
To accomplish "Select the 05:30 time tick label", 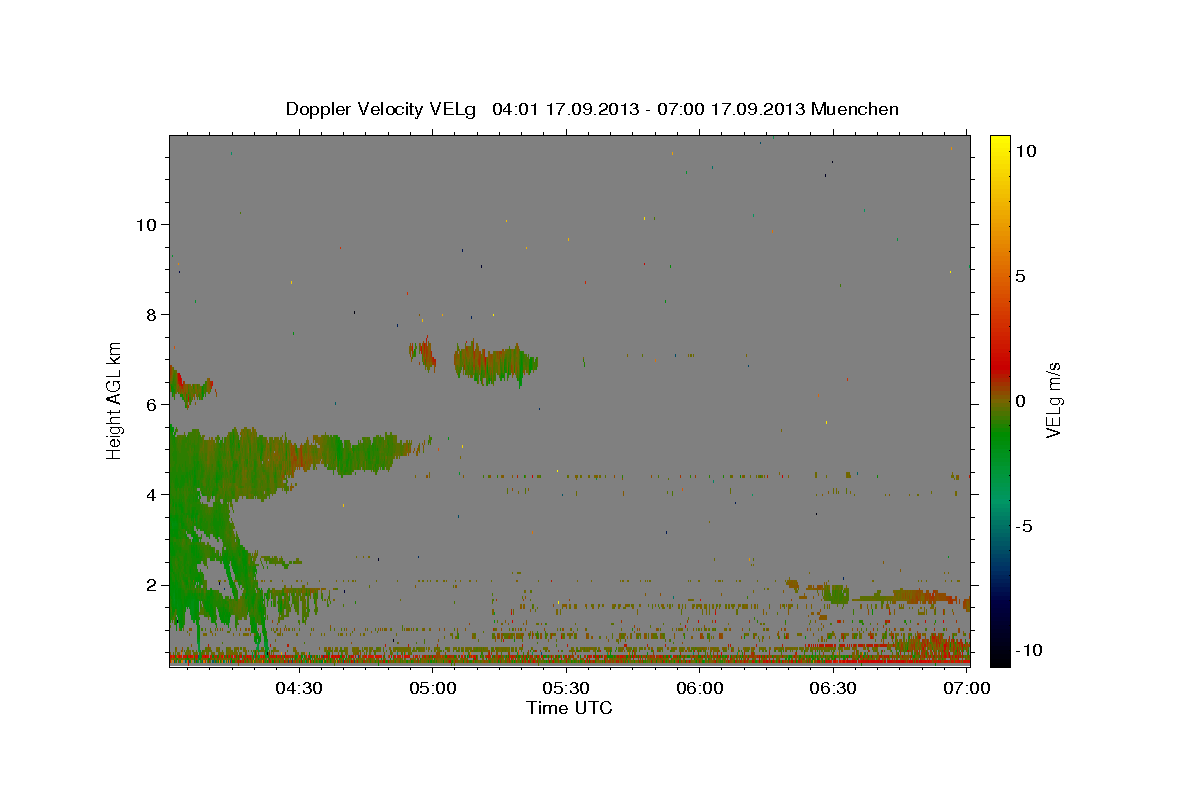I will 567,688.
